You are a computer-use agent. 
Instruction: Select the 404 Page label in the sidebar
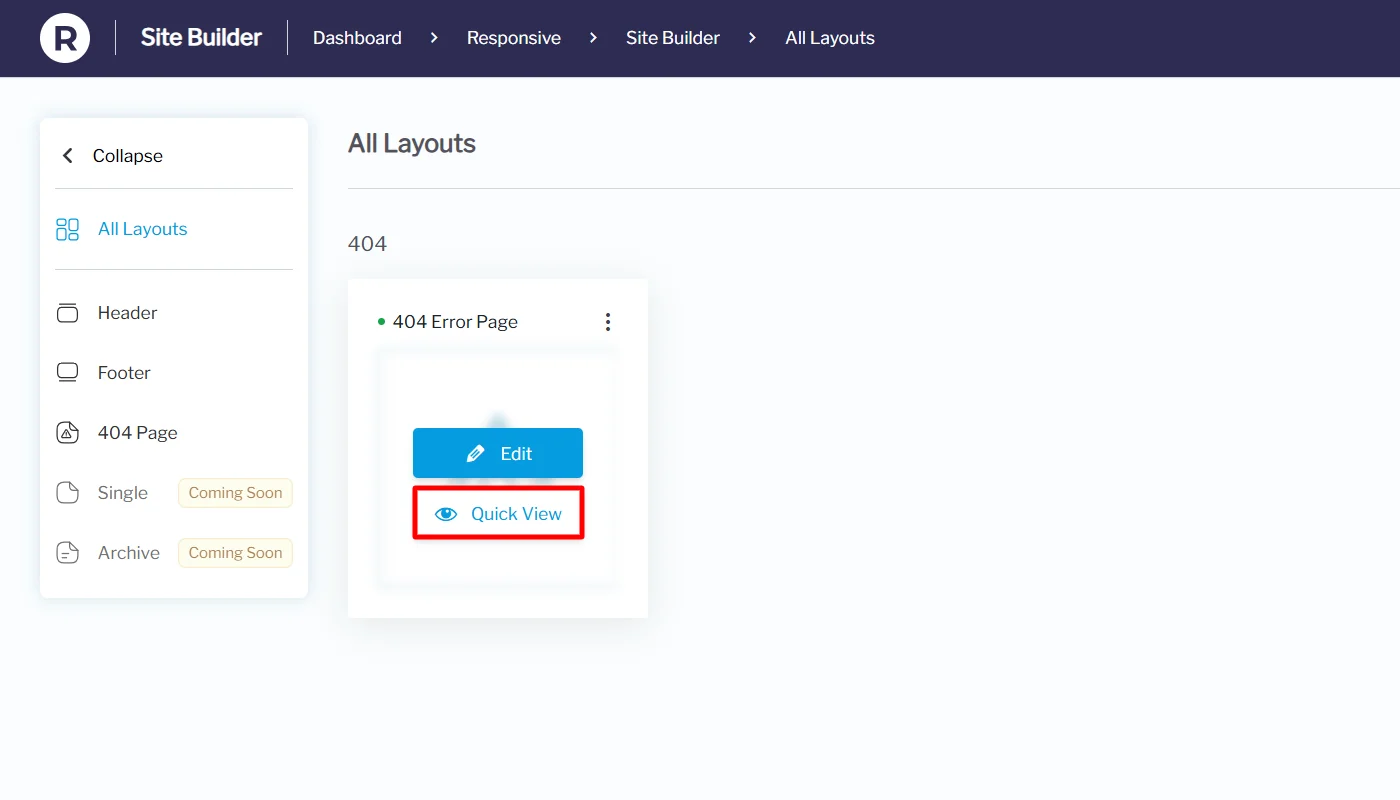[x=138, y=433]
